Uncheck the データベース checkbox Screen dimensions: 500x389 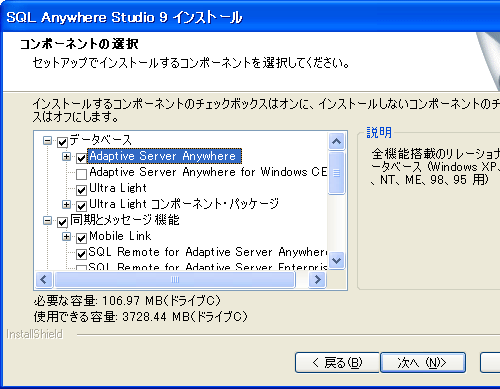(62, 142)
